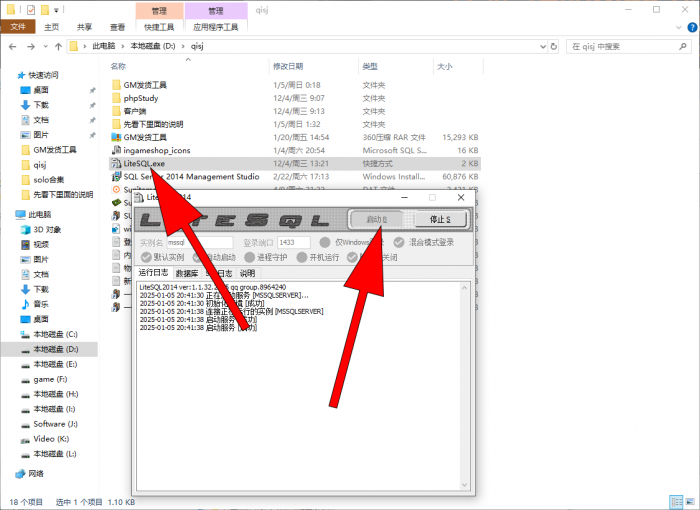Switch to the 数据库 tab in LiteSQL
Viewport: 700px width, 510px height.
pos(187,273)
